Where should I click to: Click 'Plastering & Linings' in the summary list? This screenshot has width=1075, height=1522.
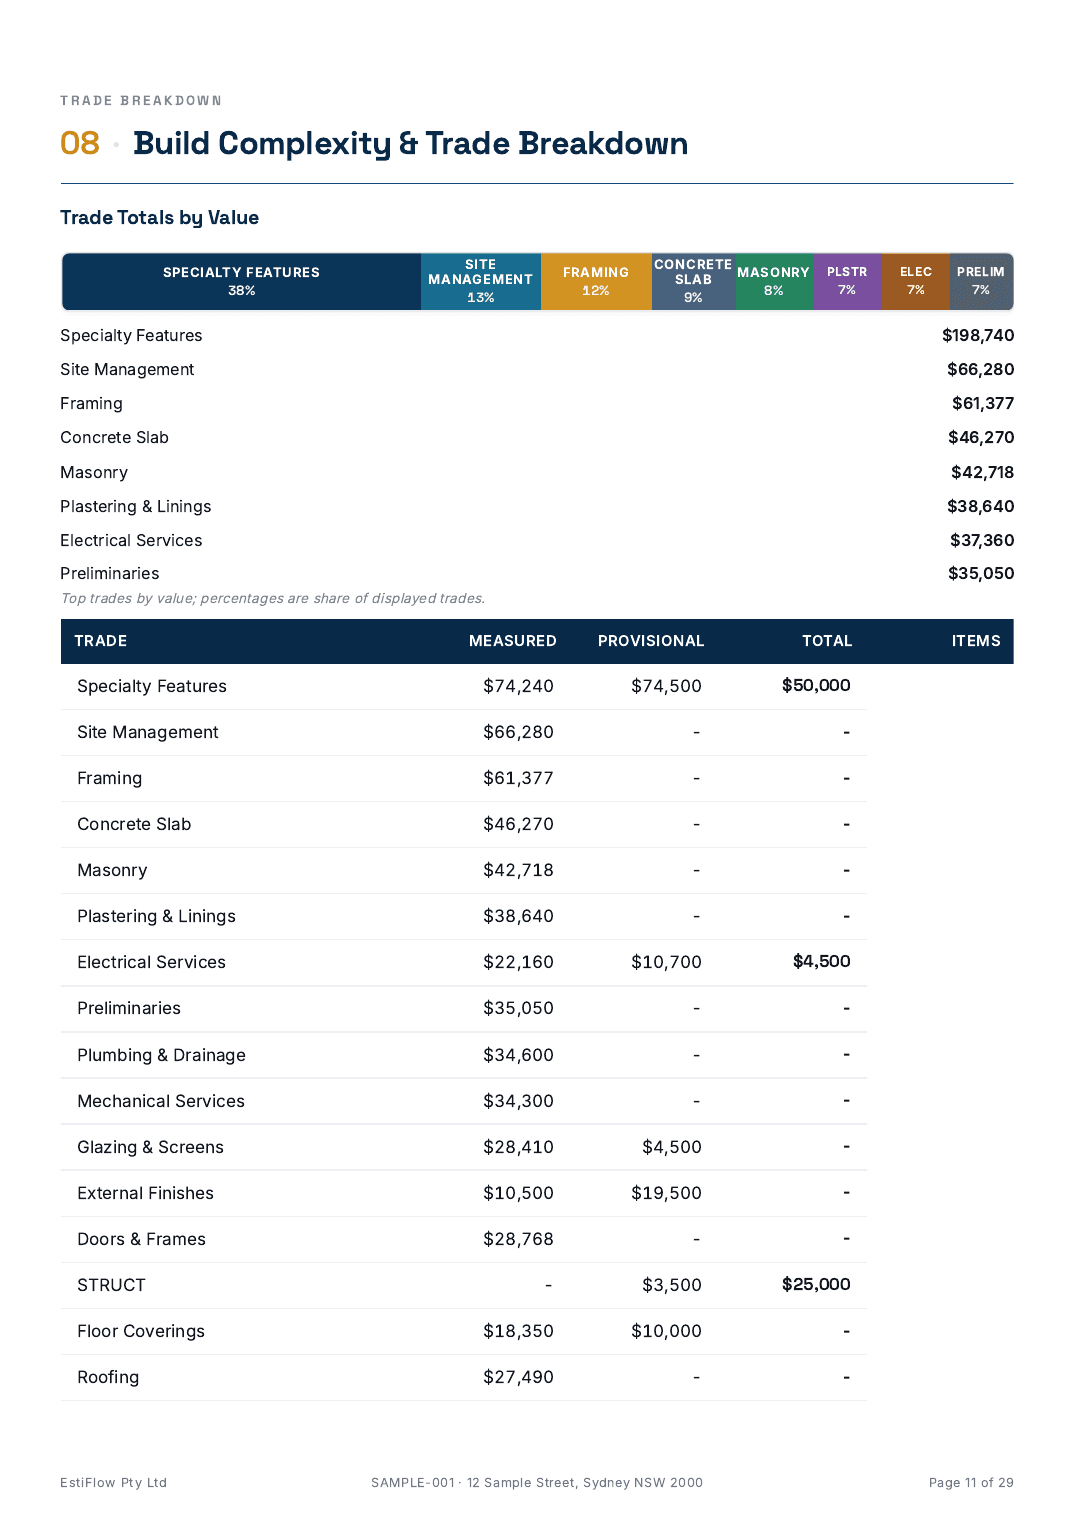pos(136,507)
